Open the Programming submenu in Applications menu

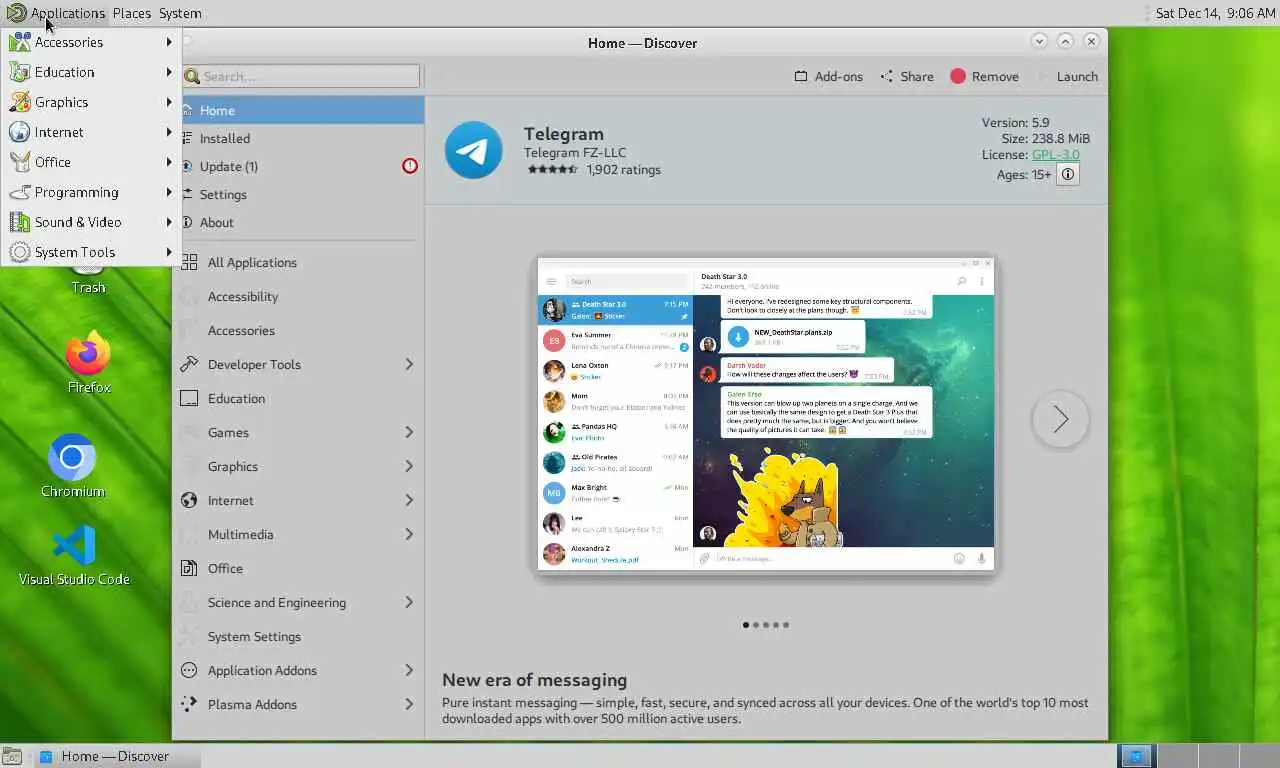pos(91,192)
